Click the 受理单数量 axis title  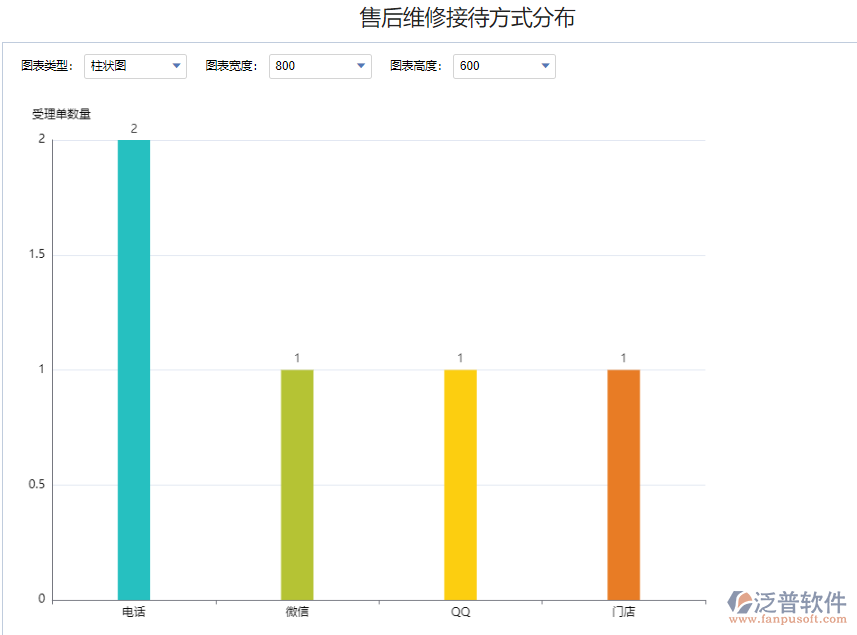pos(60,113)
